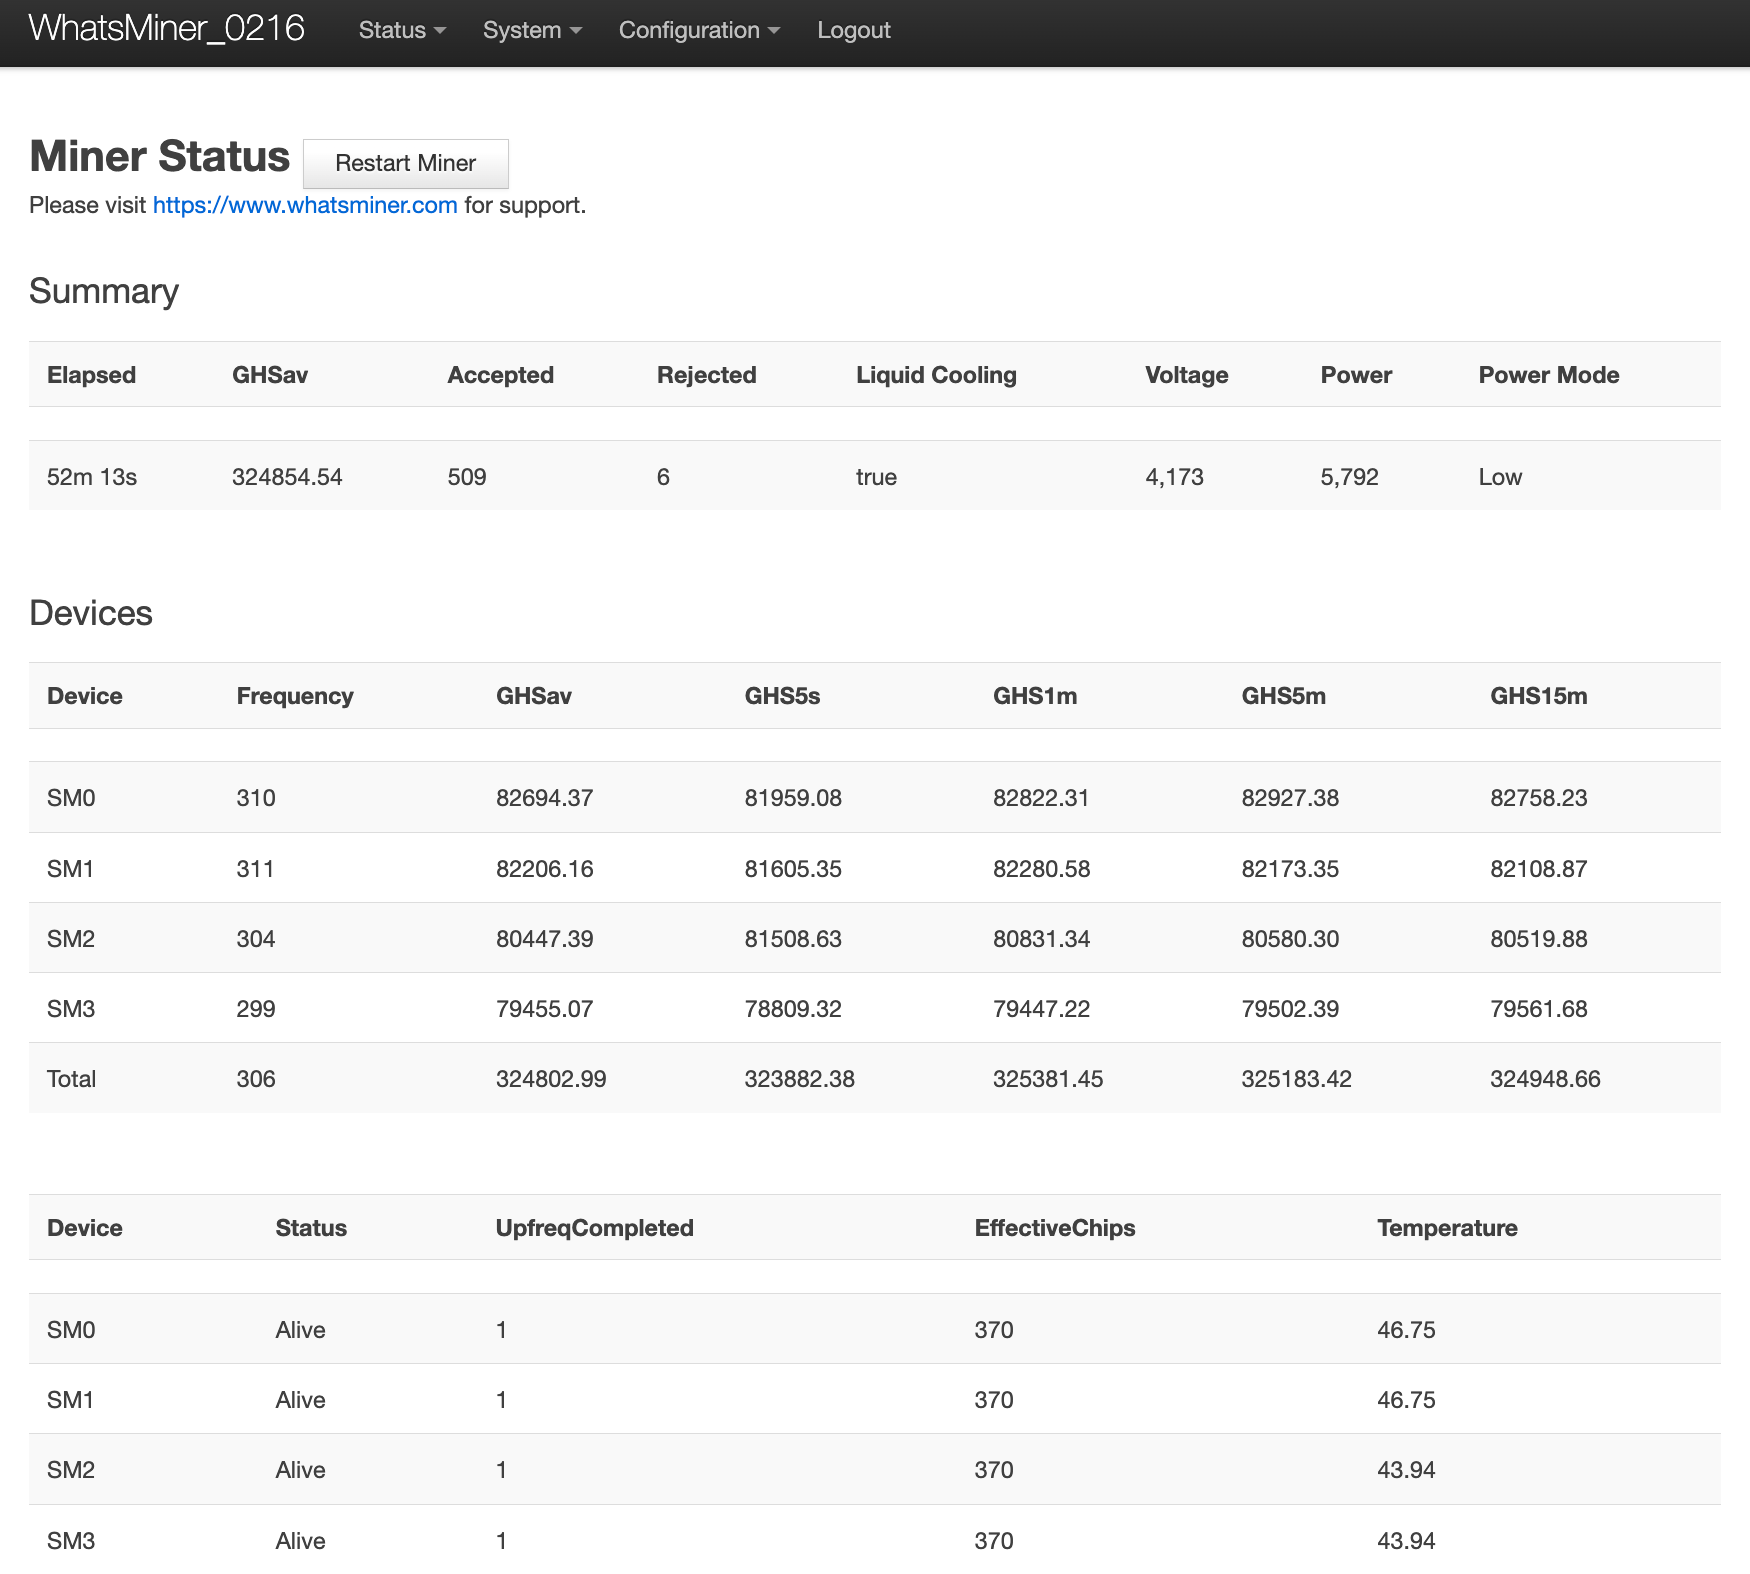Expand the Configuration dropdown menu
This screenshot has height=1574, width=1750.
tap(699, 30)
